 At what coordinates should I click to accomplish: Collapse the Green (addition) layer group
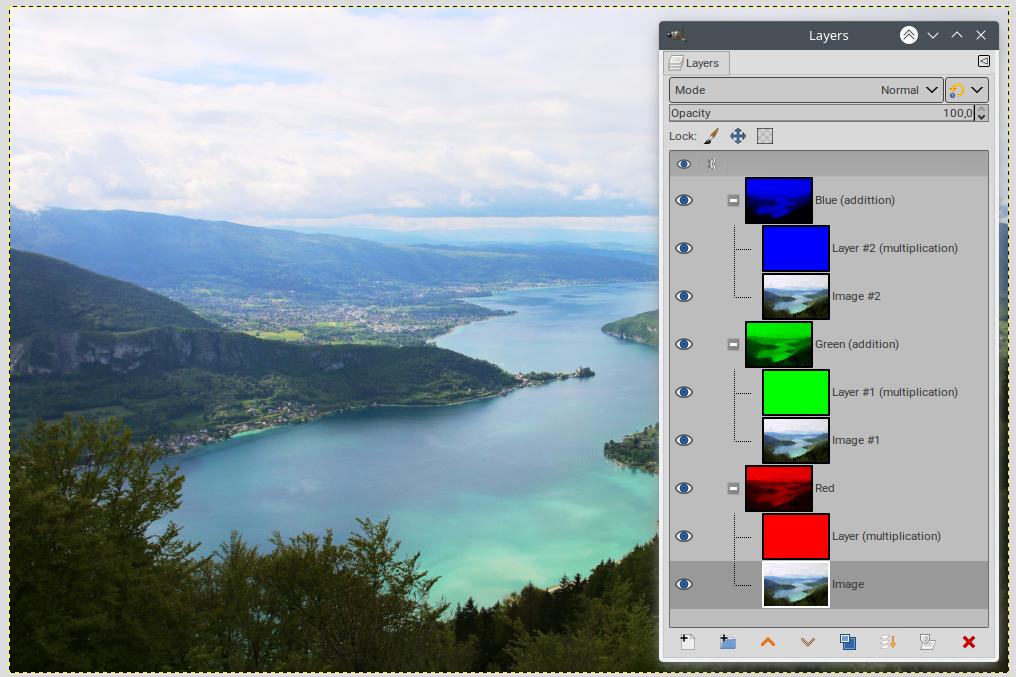coord(733,344)
